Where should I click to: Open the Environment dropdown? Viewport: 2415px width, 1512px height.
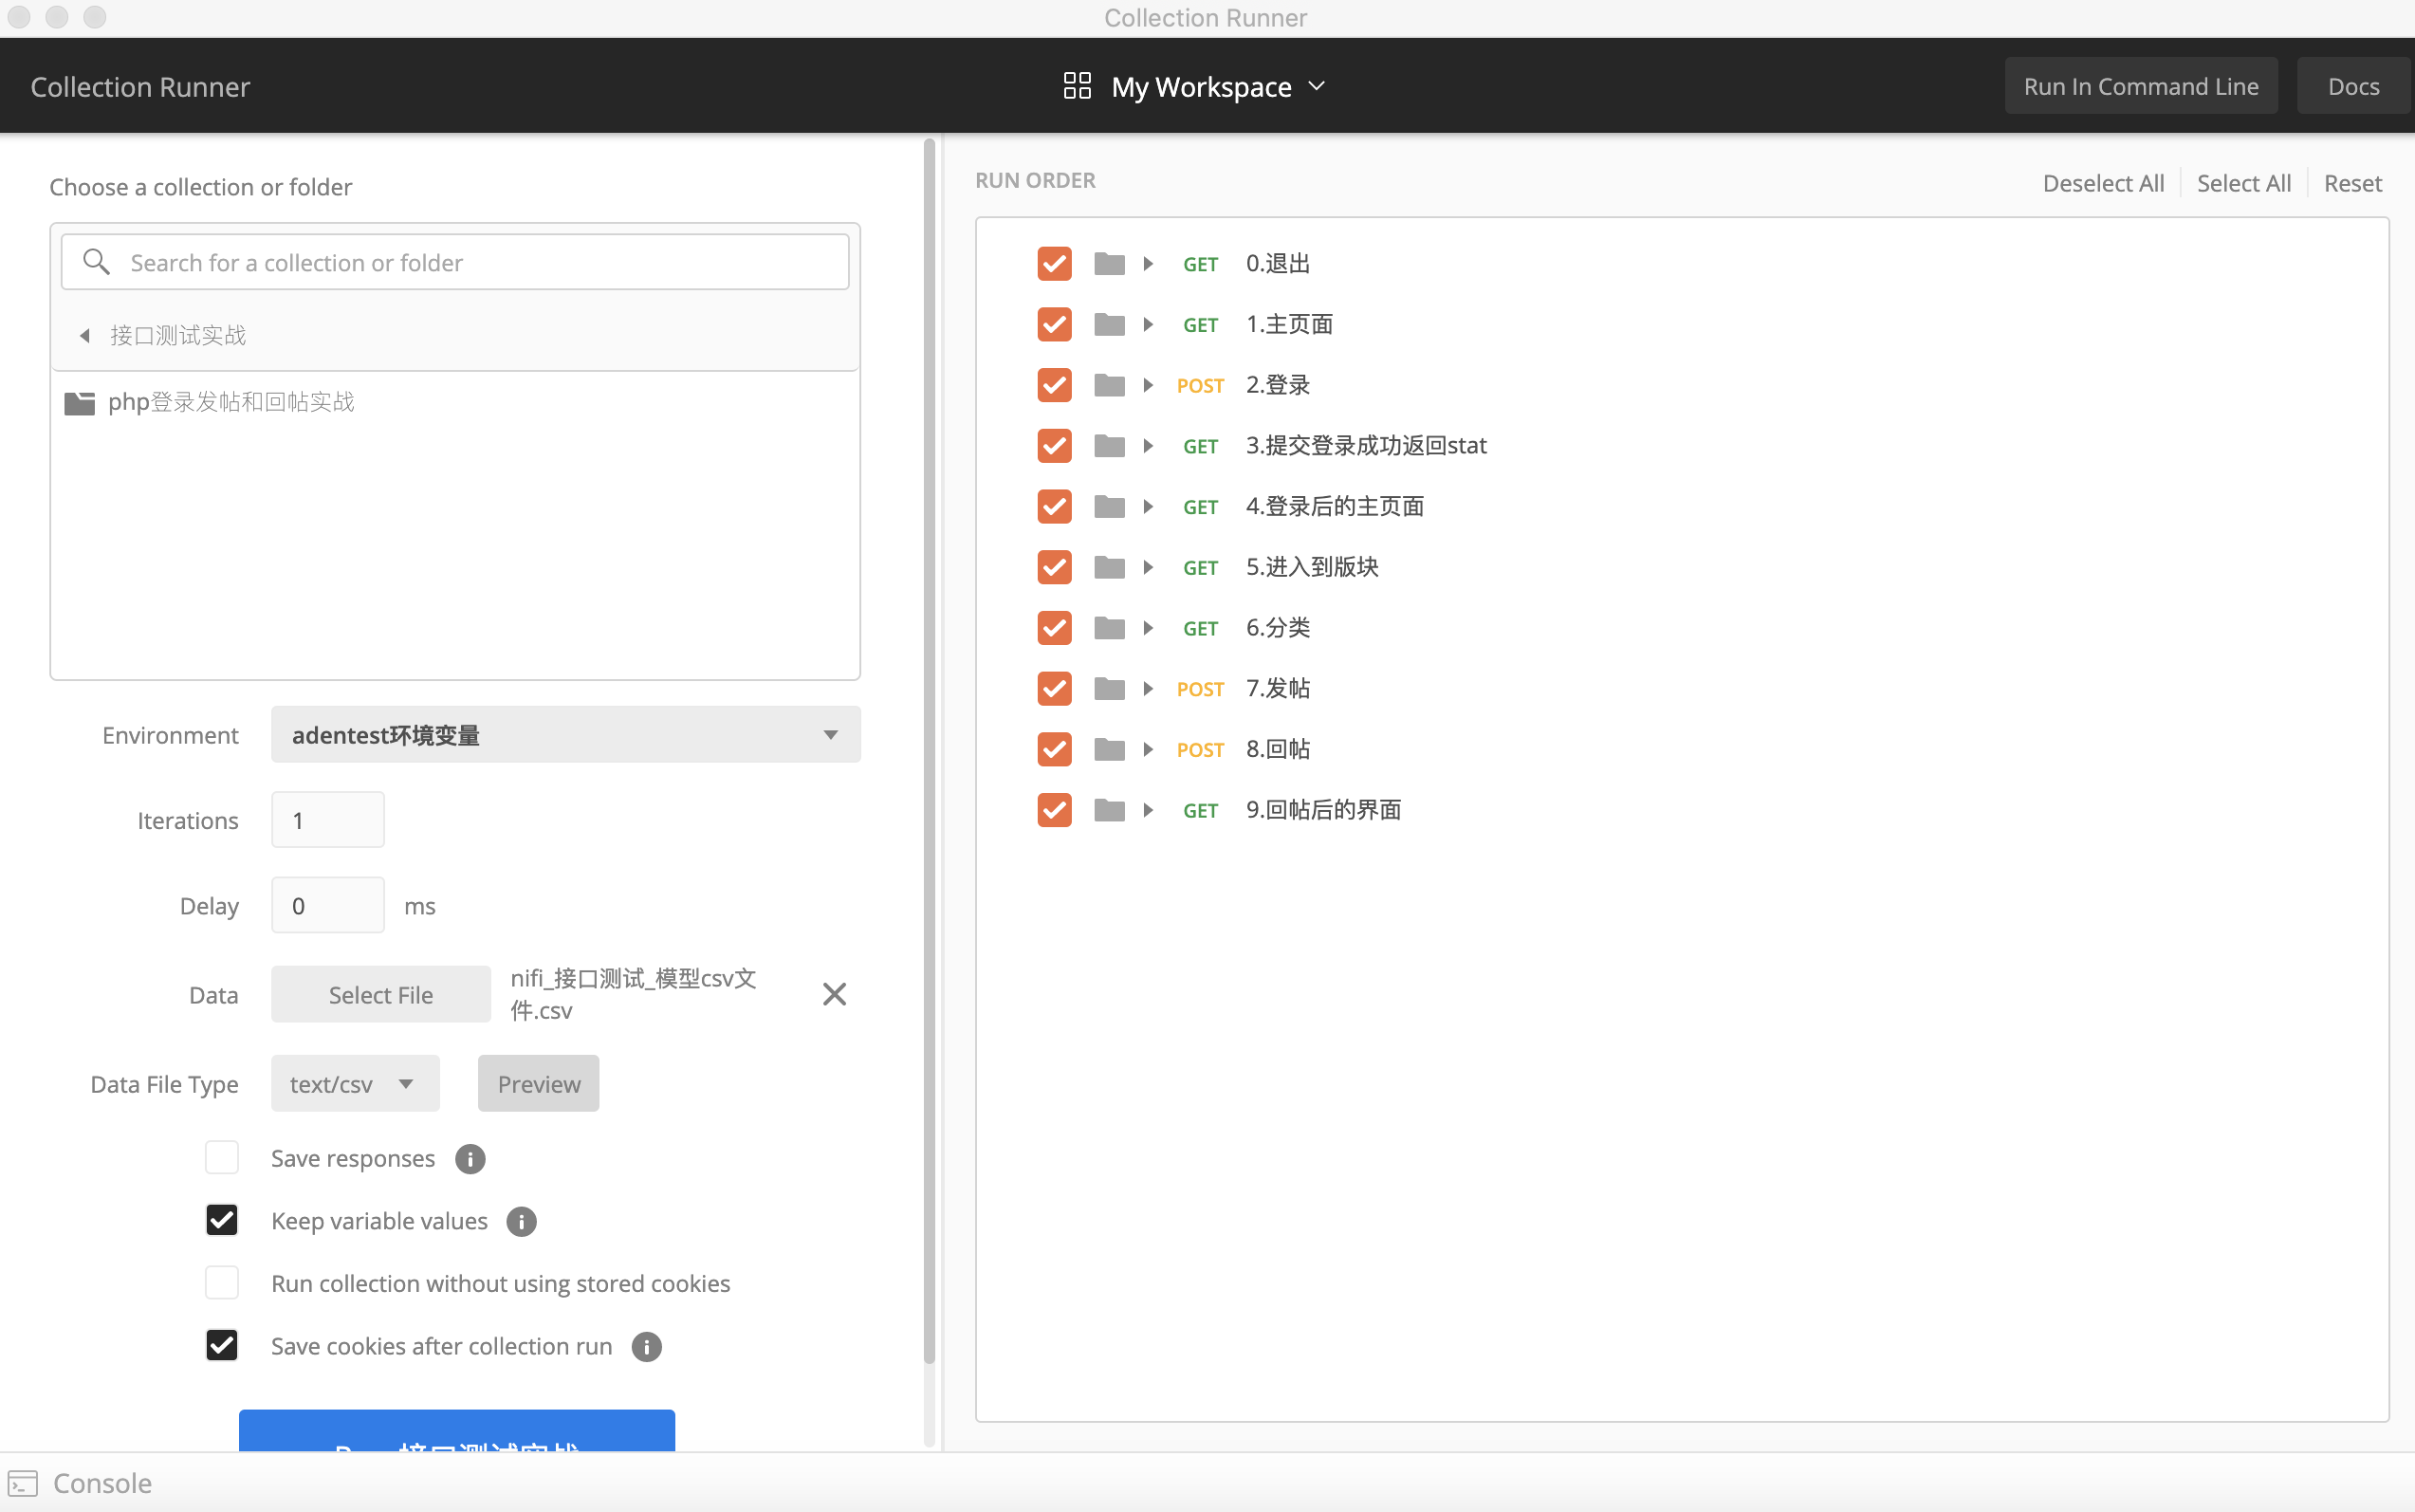565,735
